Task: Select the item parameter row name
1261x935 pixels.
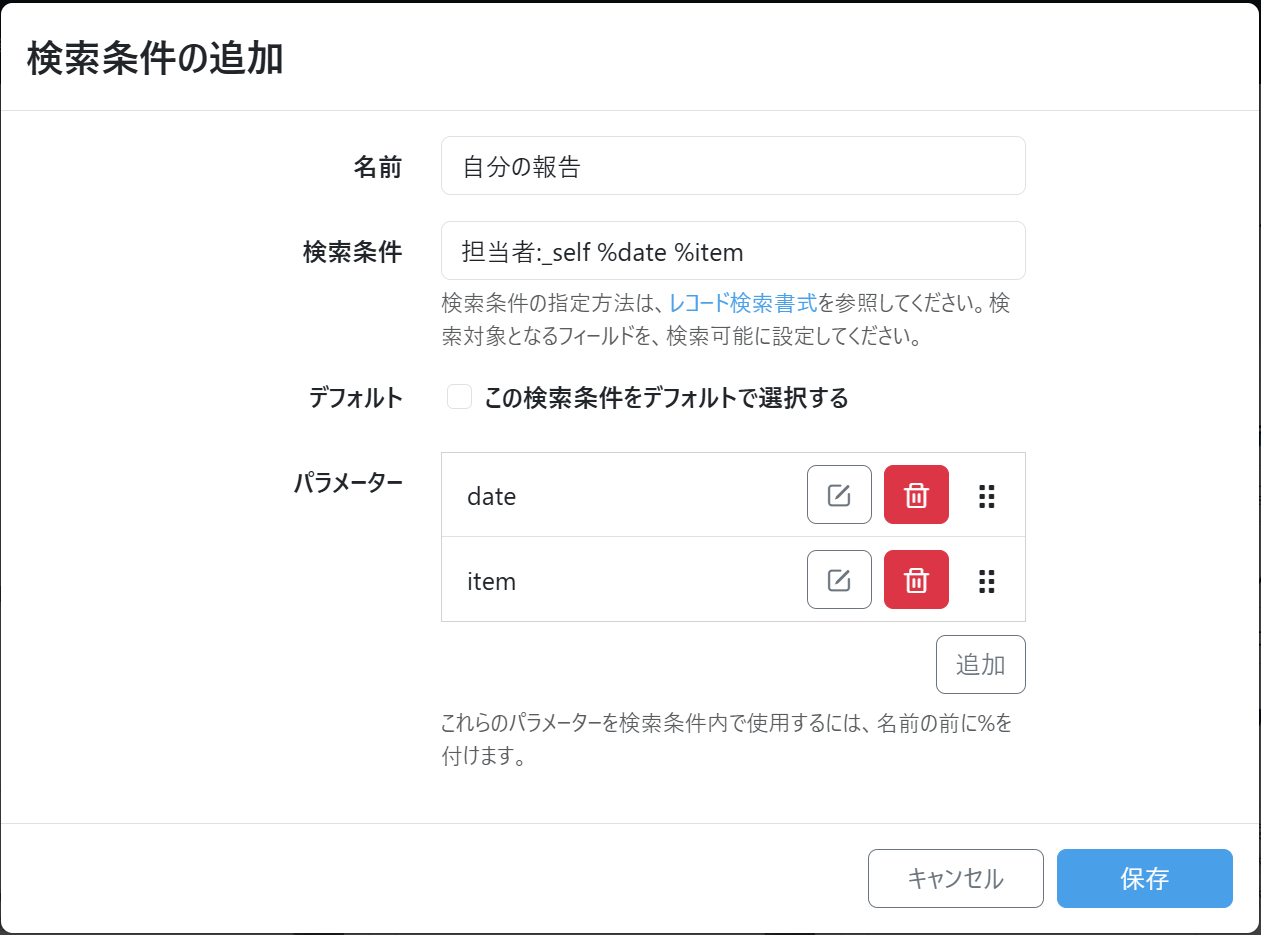Action: 491,581
